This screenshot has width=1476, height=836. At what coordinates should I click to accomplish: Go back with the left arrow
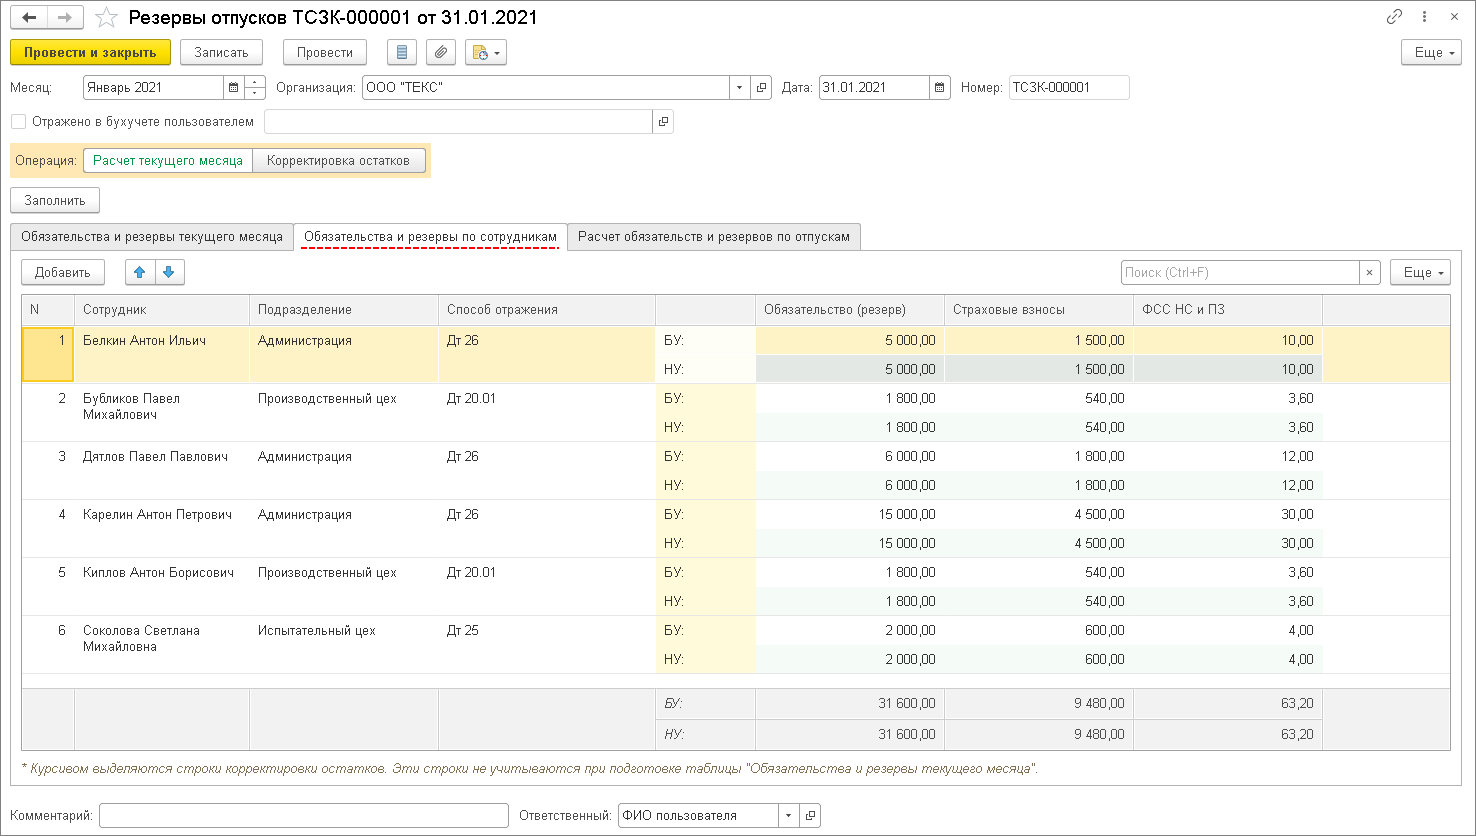tap(29, 18)
